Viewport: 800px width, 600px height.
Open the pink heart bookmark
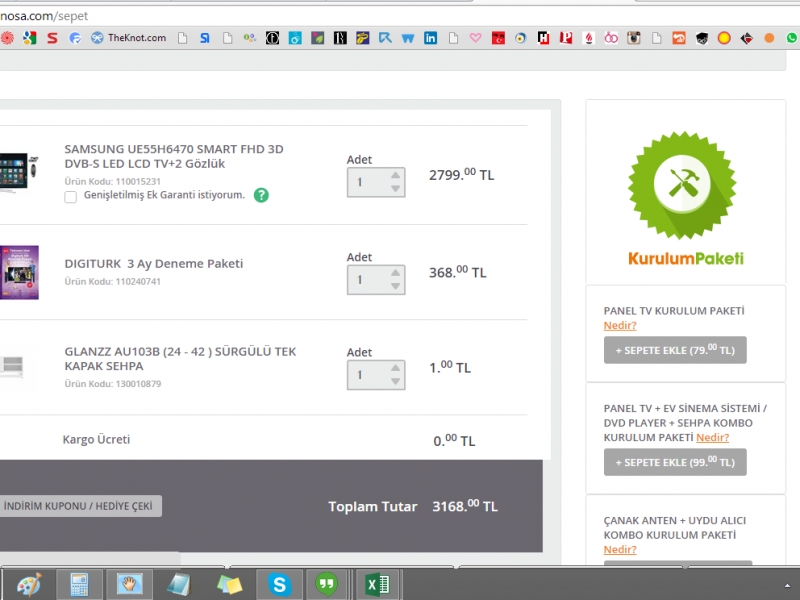(x=476, y=38)
